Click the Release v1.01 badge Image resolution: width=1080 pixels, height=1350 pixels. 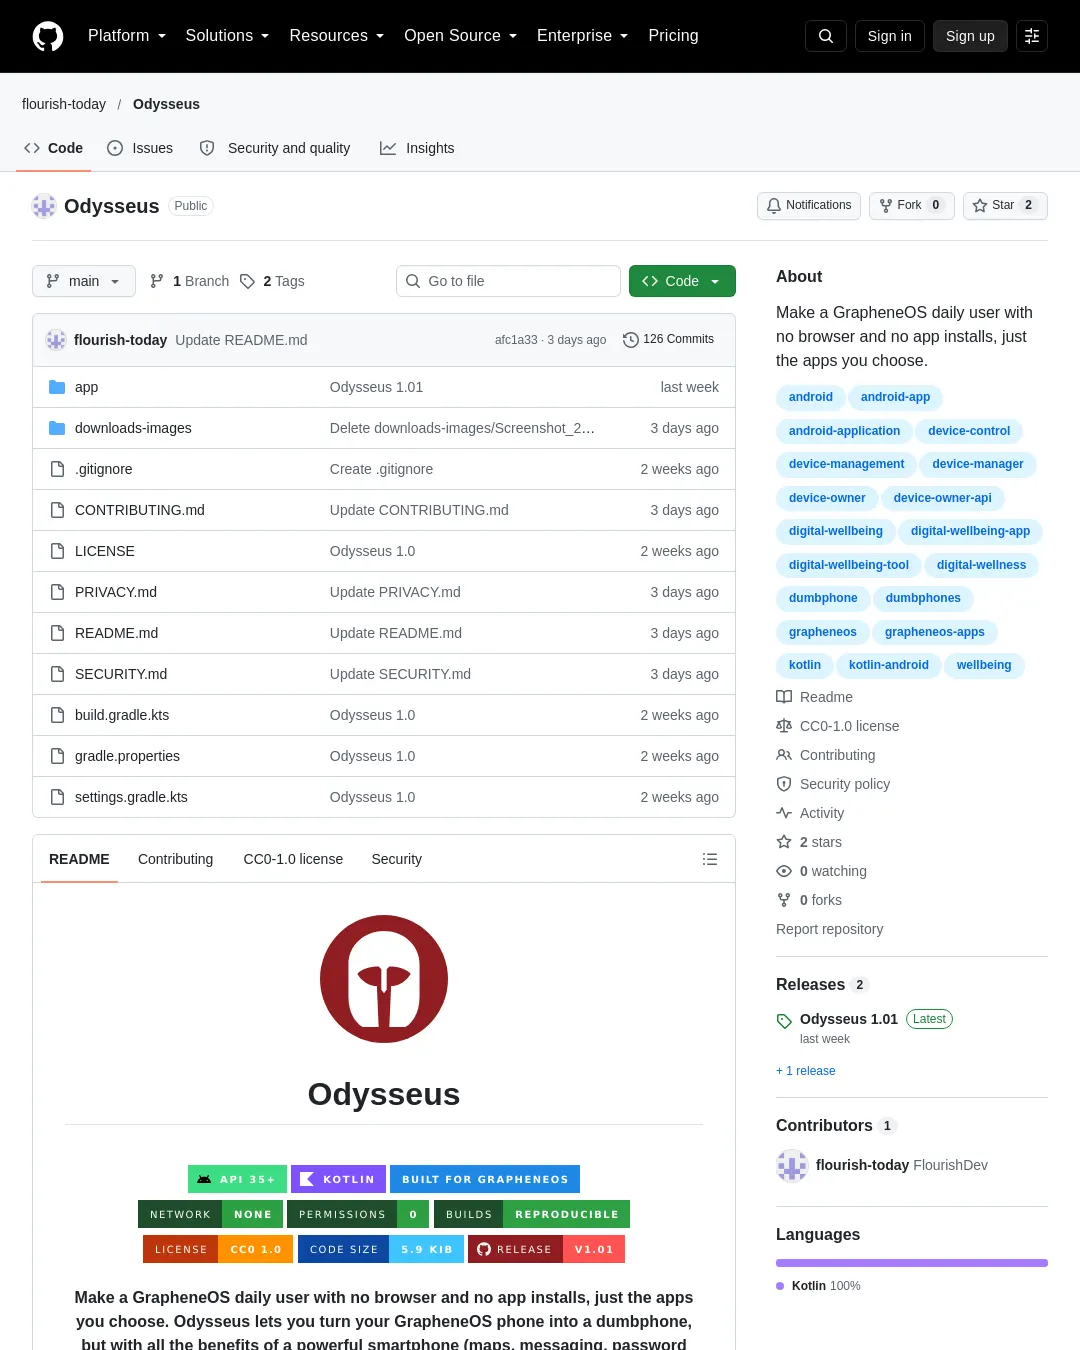(546, 1249)
